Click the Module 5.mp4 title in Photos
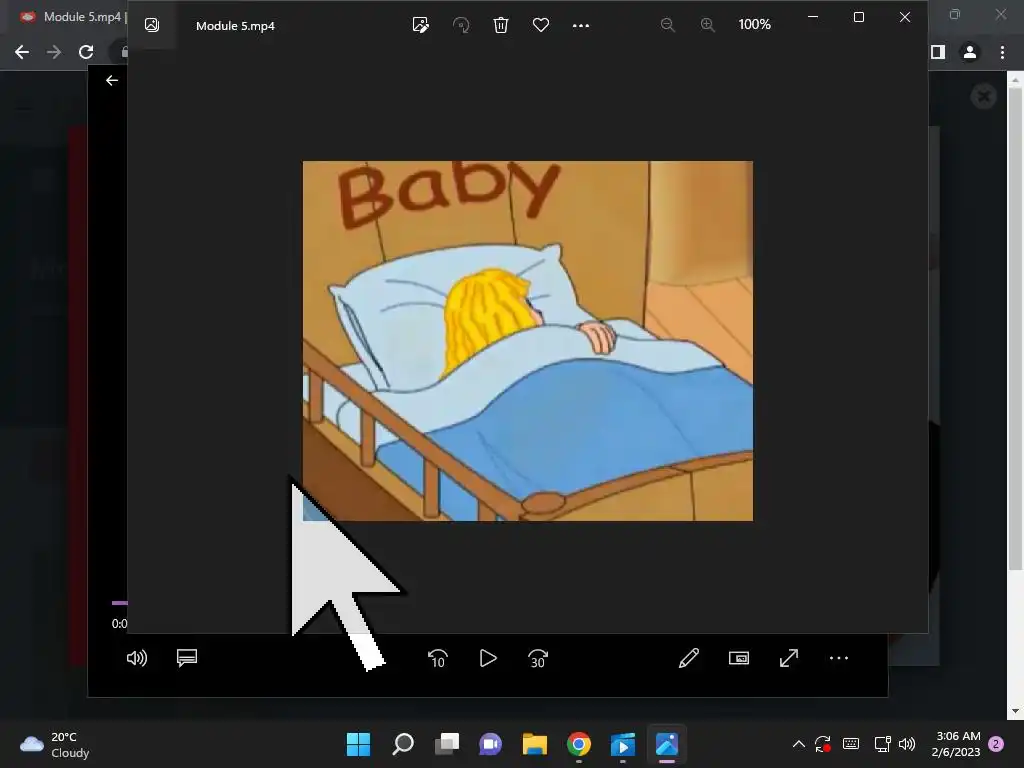1024x768 pixels. click(x=235, y=25)
